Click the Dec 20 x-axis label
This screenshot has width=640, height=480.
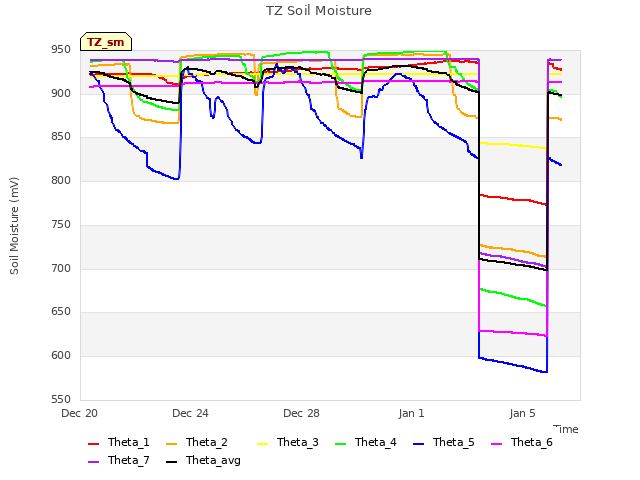pyautogui.click(x=80, y=413)
